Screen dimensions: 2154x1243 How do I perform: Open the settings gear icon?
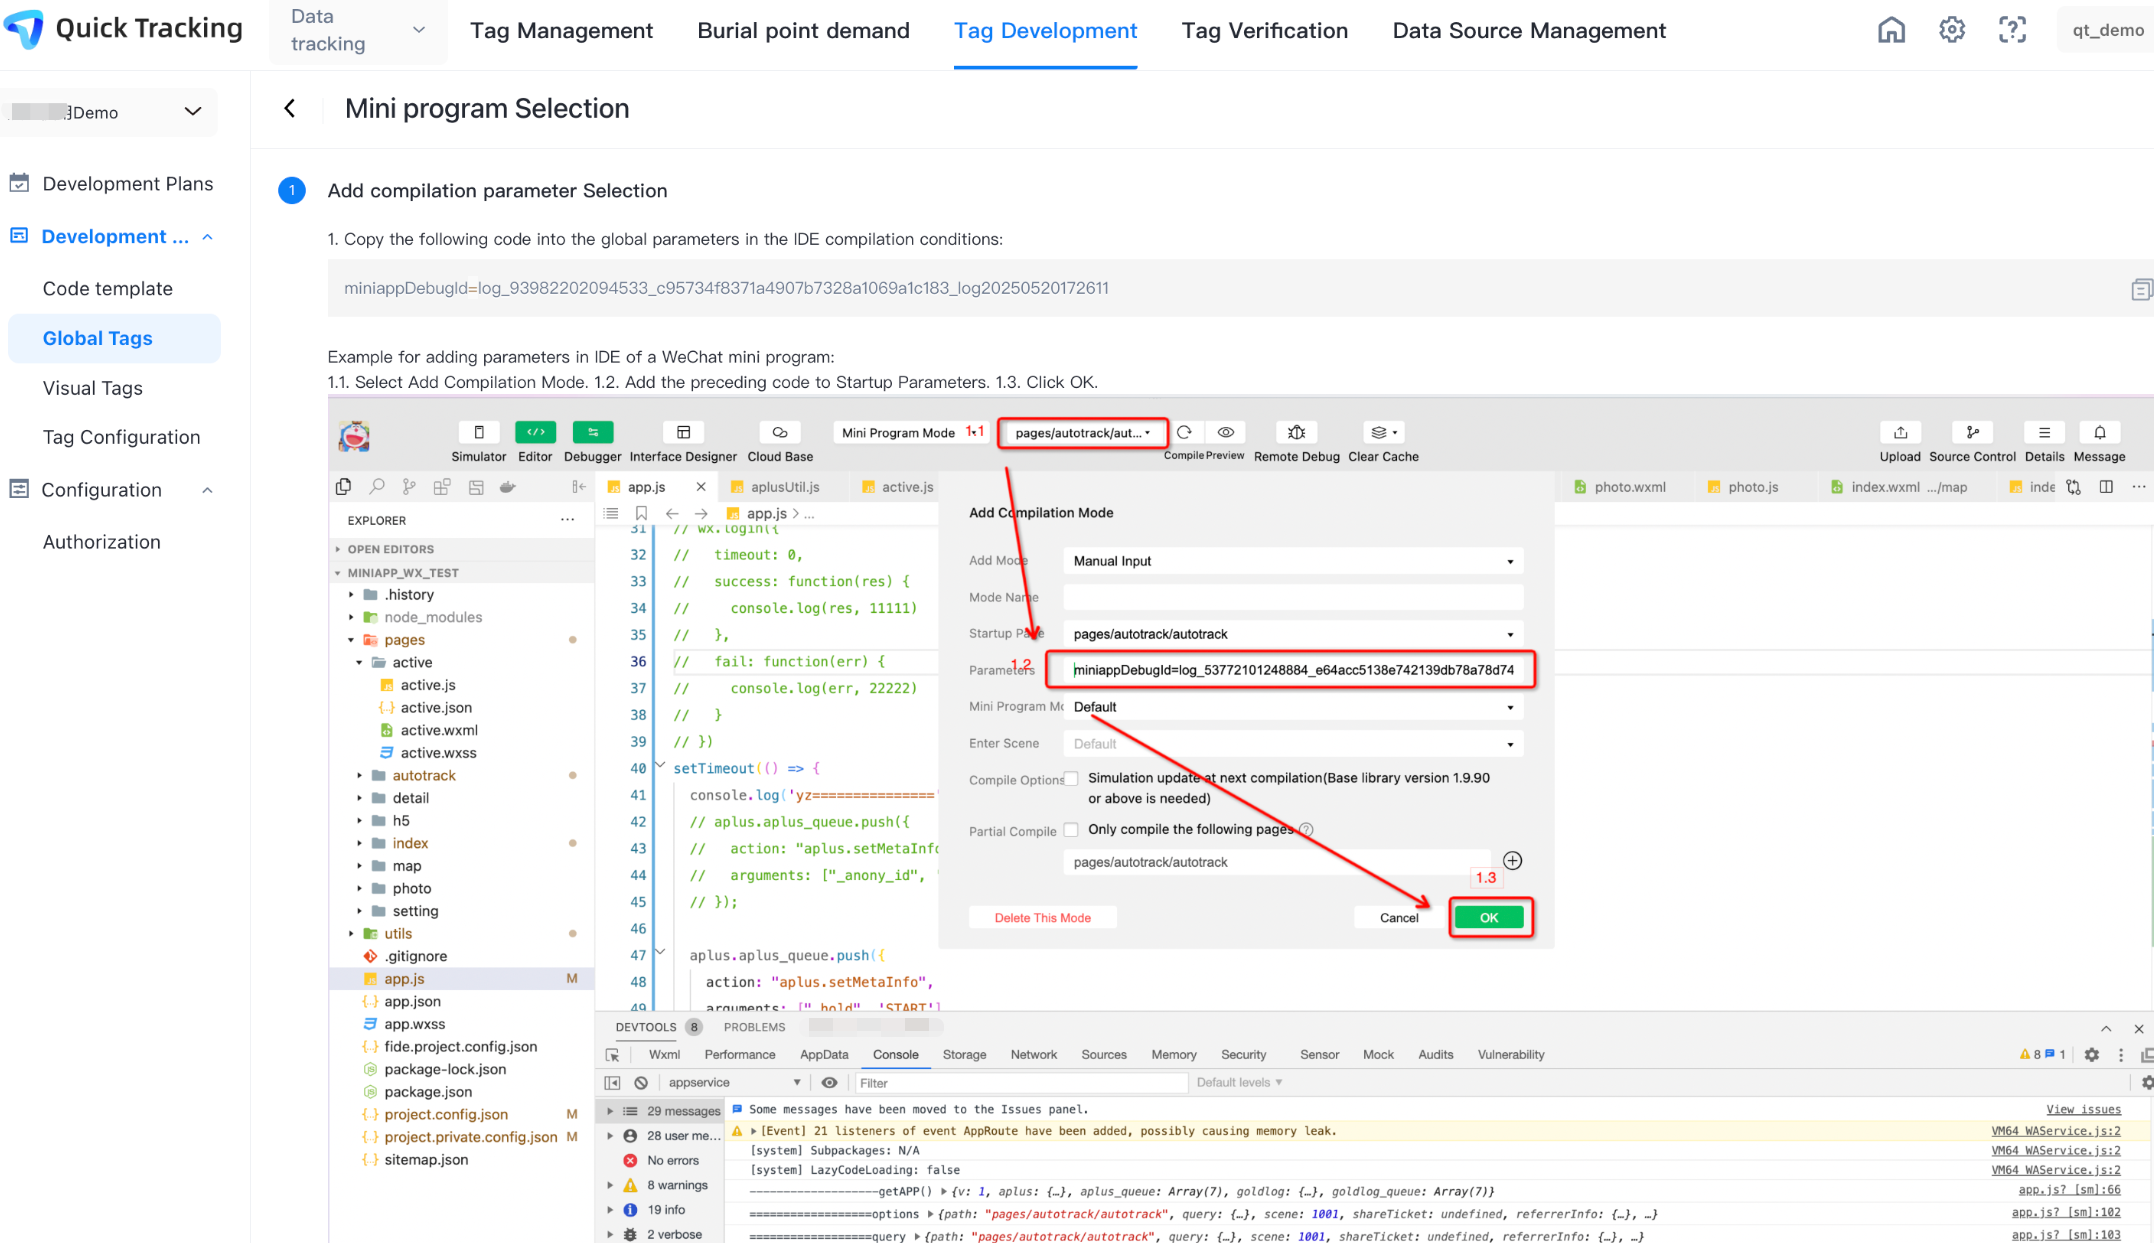click(1951, 30)
